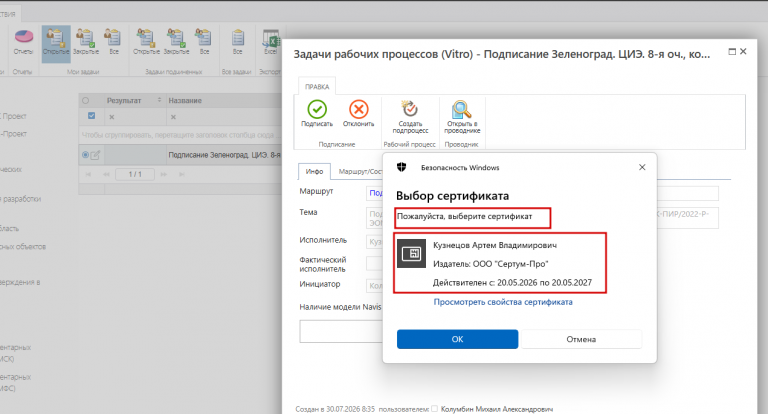Select the Кузнецов Артем Владимирович certificate
Viewport: 768px width, 414px height.
[x=500, y=264]
